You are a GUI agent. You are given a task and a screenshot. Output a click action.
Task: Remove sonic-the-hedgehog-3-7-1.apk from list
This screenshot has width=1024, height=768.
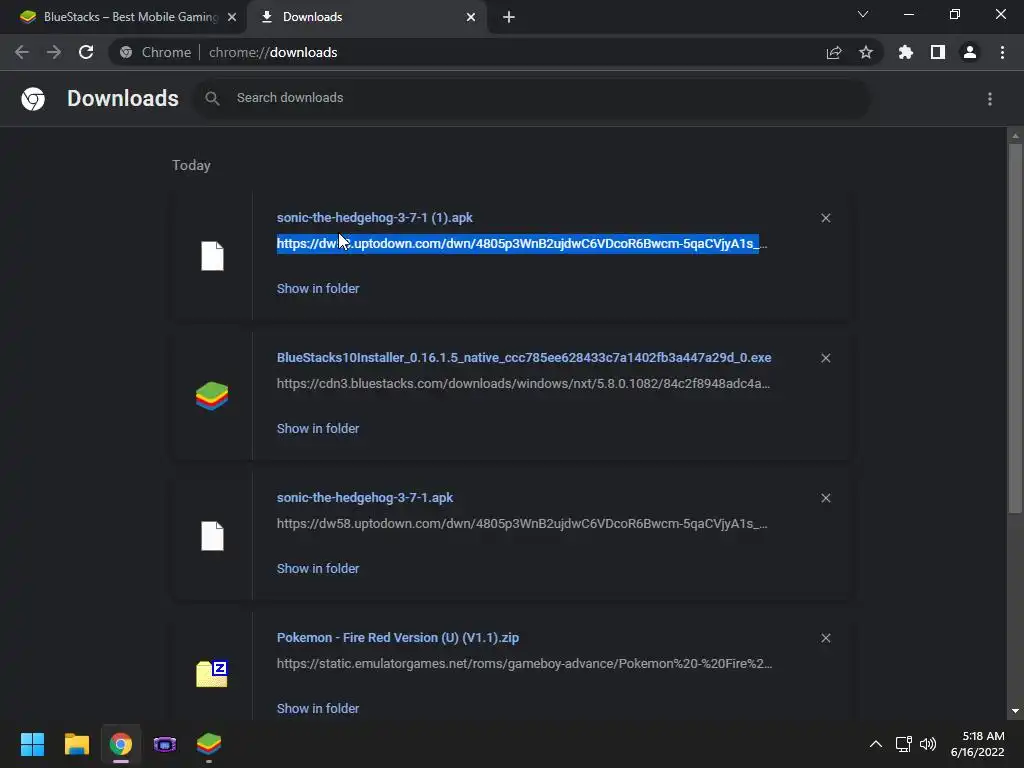click(825, 498)
